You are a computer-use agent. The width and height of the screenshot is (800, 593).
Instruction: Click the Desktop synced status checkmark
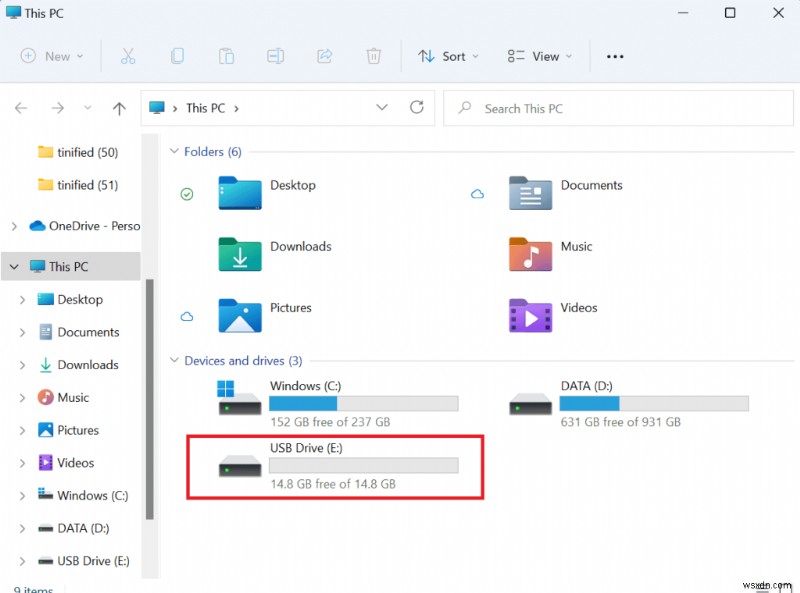click(x=187, y=194)
